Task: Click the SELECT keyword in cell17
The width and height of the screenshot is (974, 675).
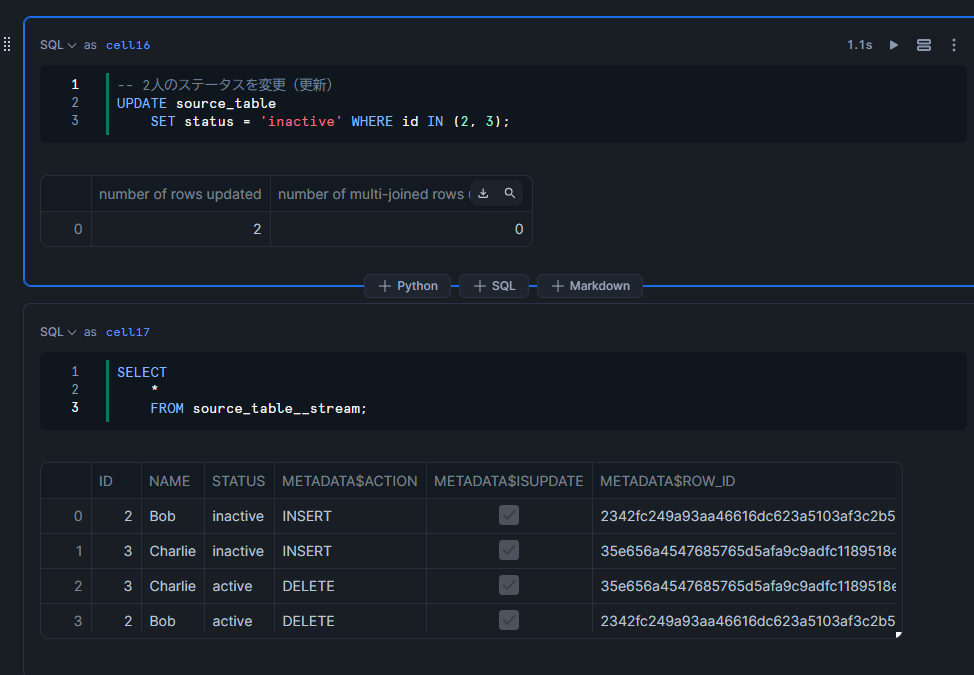Action: pos(142,373)
